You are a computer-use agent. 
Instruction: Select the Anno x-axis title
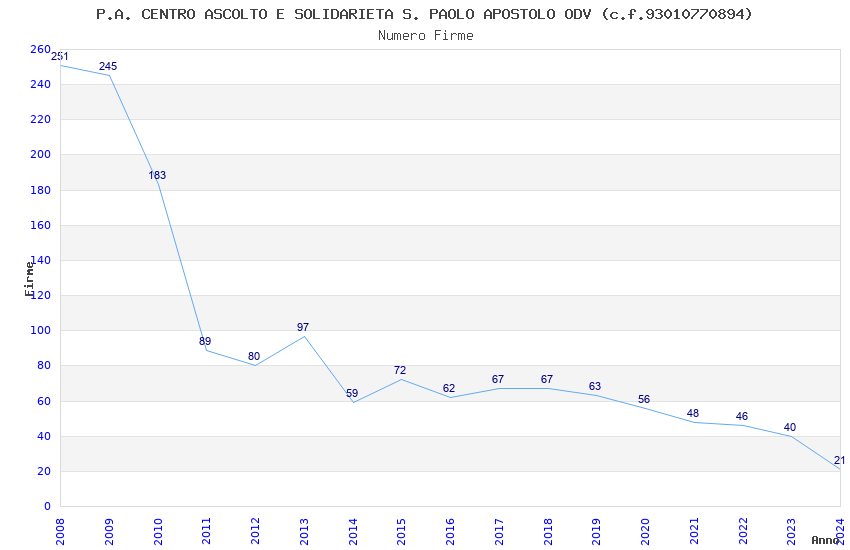(825, 540)
